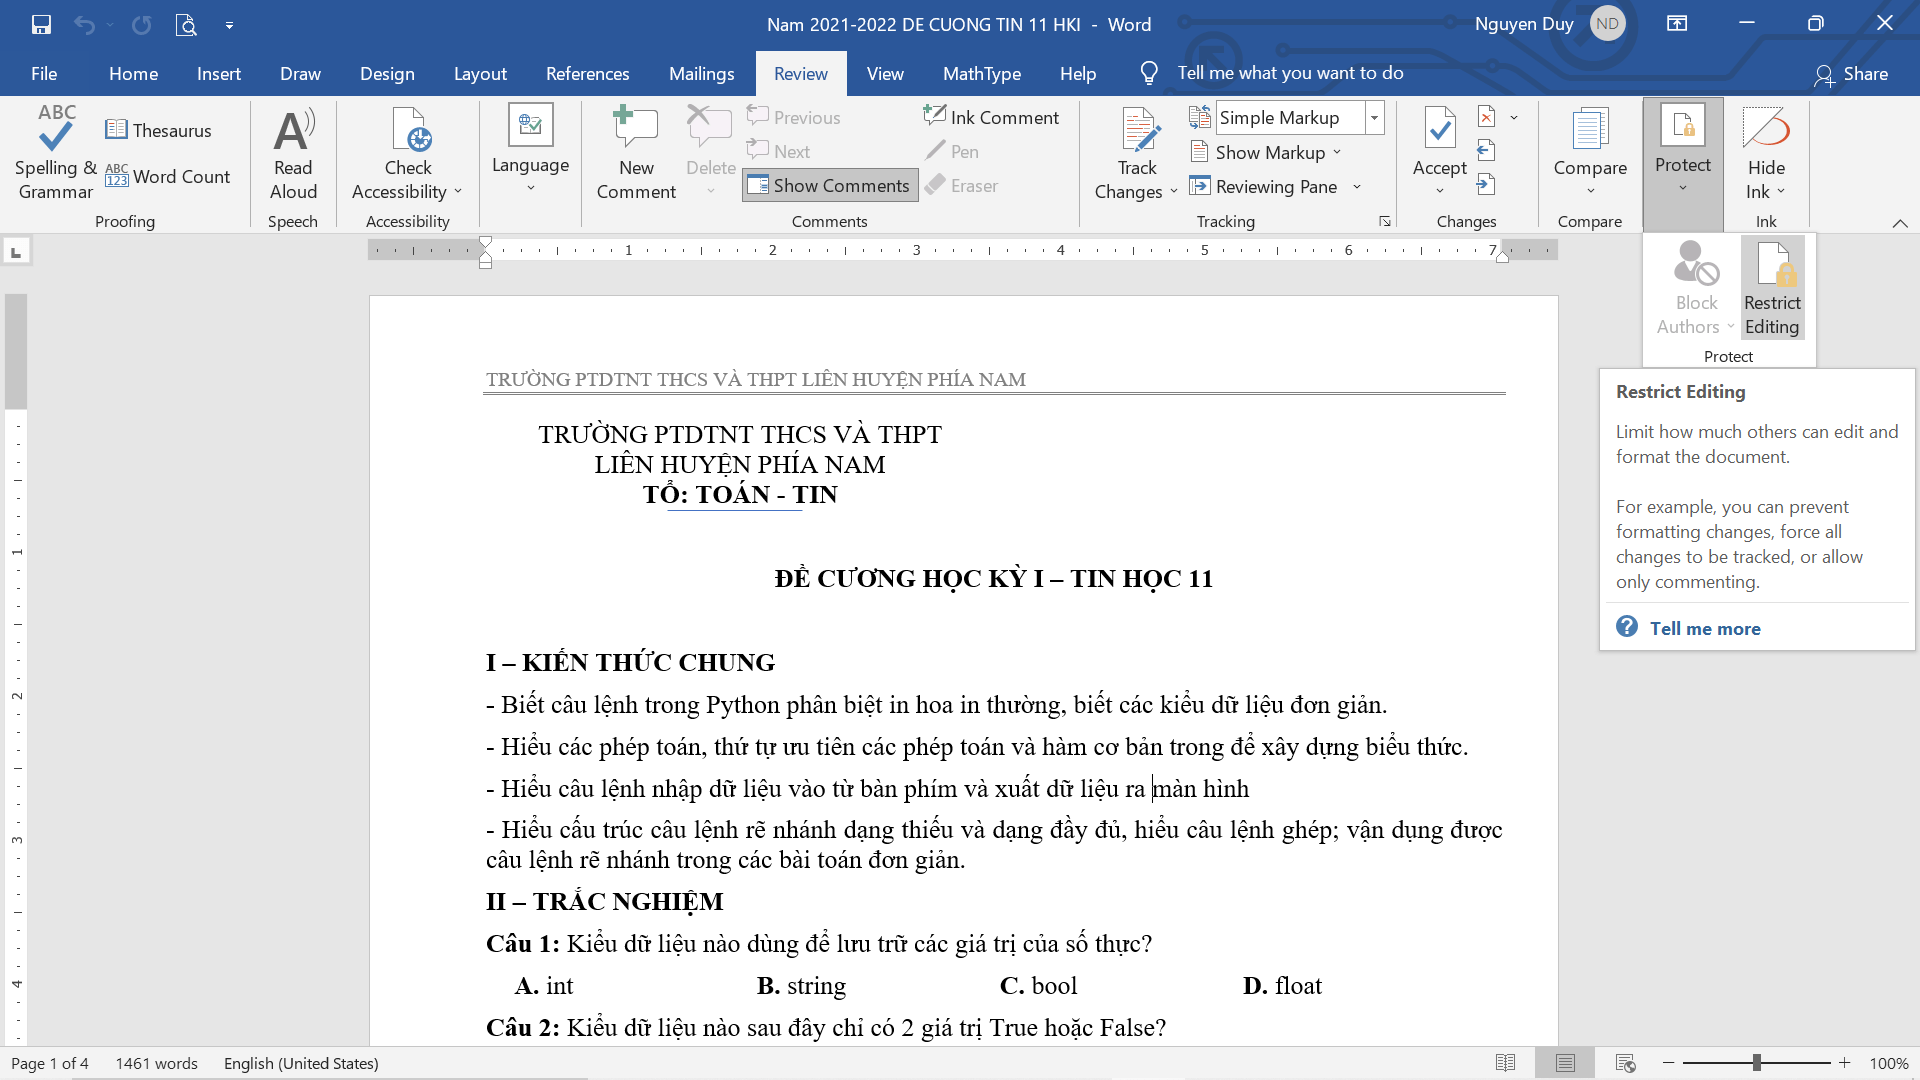Click Tell me what you want to do box
Screen dimensions: 1920x1080
pyautogui.click(x=1290, y=73)
